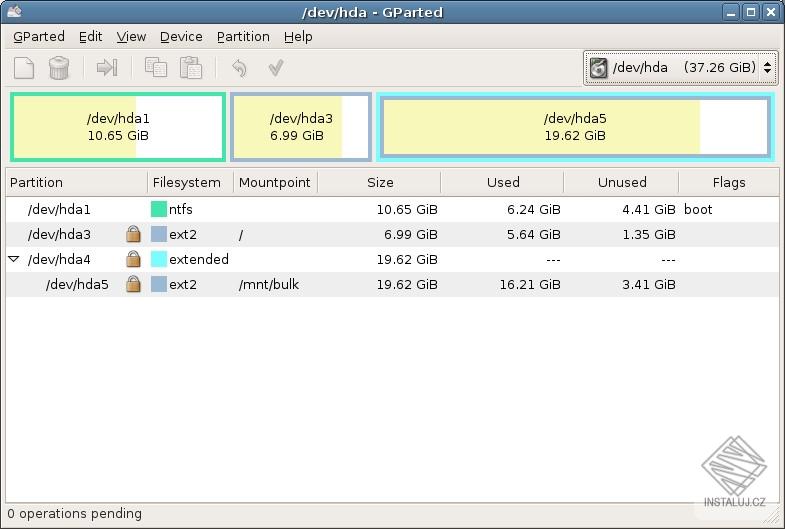Click the 1.35 GiB unused value
Viewport: 785px width, 529px height.
[649, 234]
